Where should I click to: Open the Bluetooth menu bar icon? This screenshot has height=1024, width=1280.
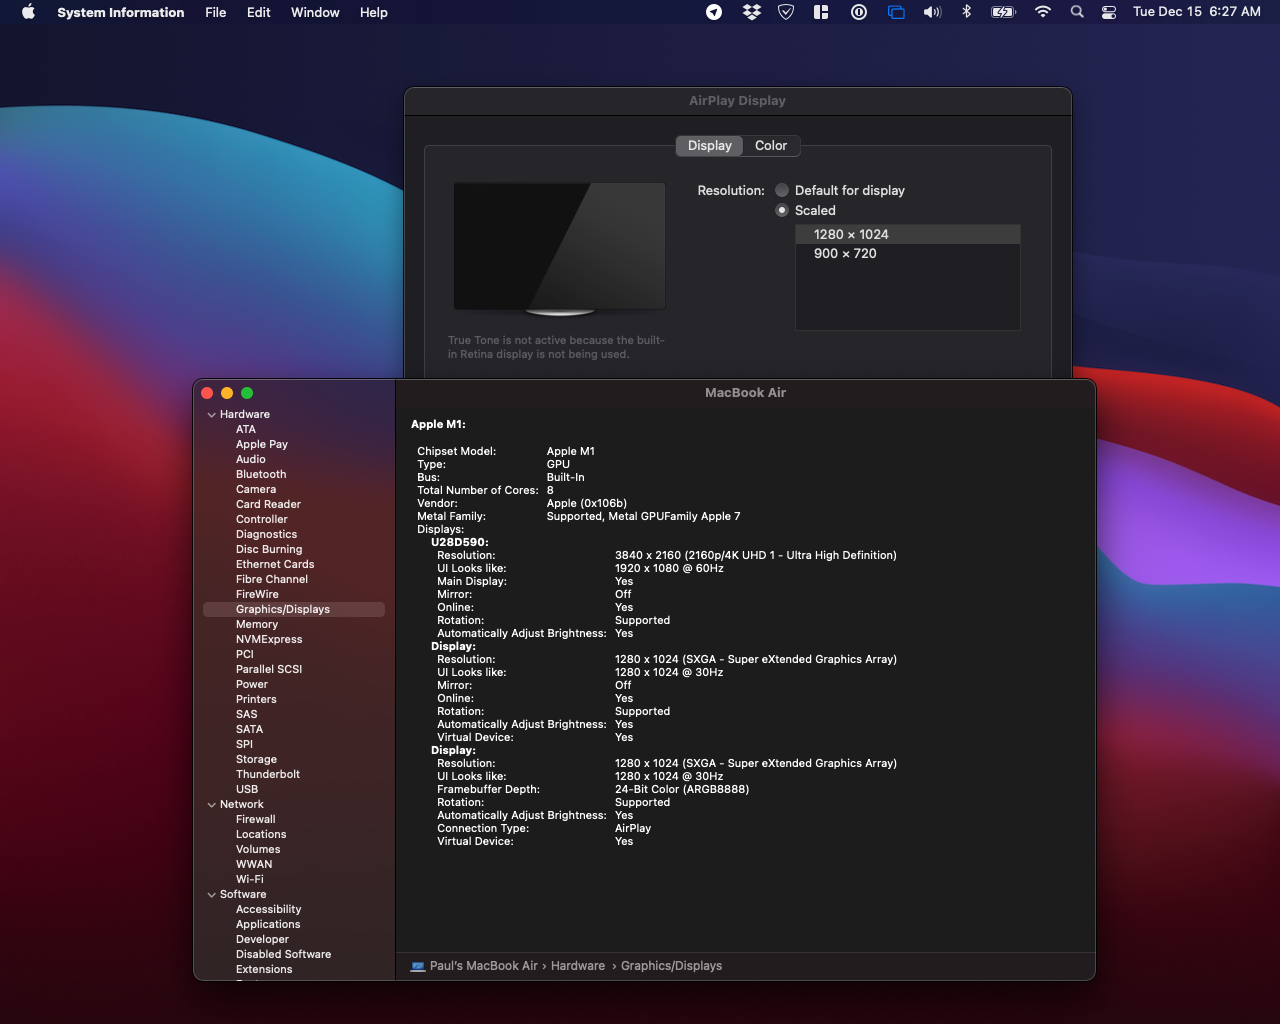[x=966, y=13]
